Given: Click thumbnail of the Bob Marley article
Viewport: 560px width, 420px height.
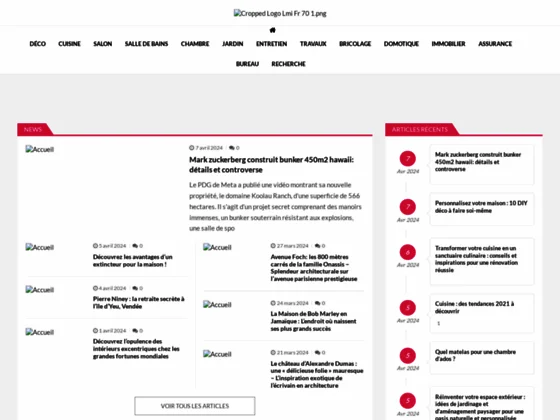Looking at the screenshot, I should tap(218, 305).
